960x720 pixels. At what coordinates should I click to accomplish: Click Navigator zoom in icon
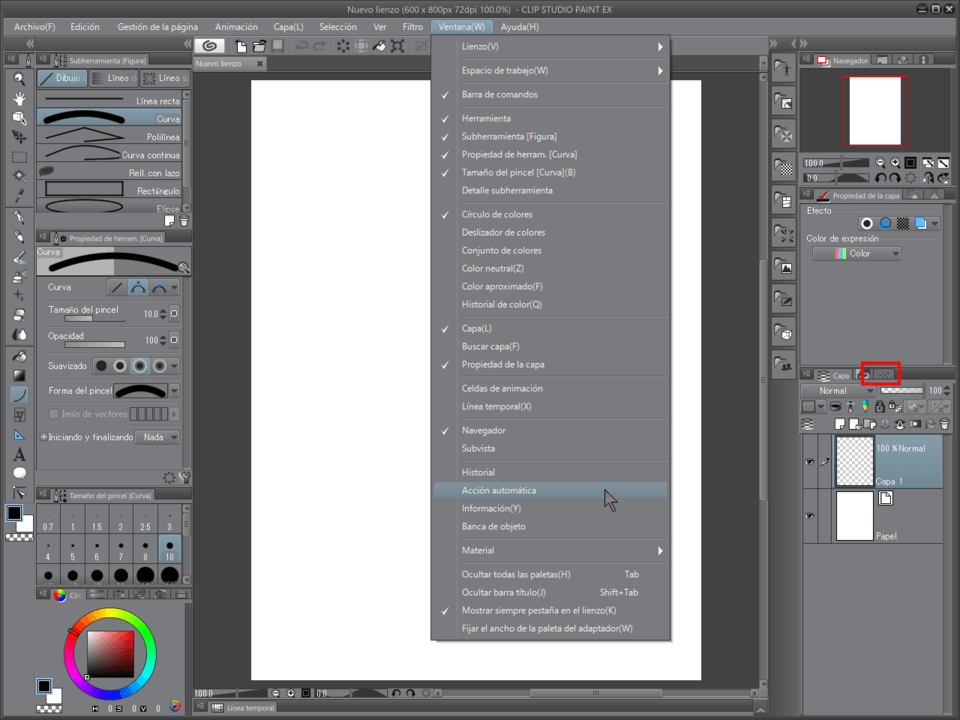tap(895, 163)
